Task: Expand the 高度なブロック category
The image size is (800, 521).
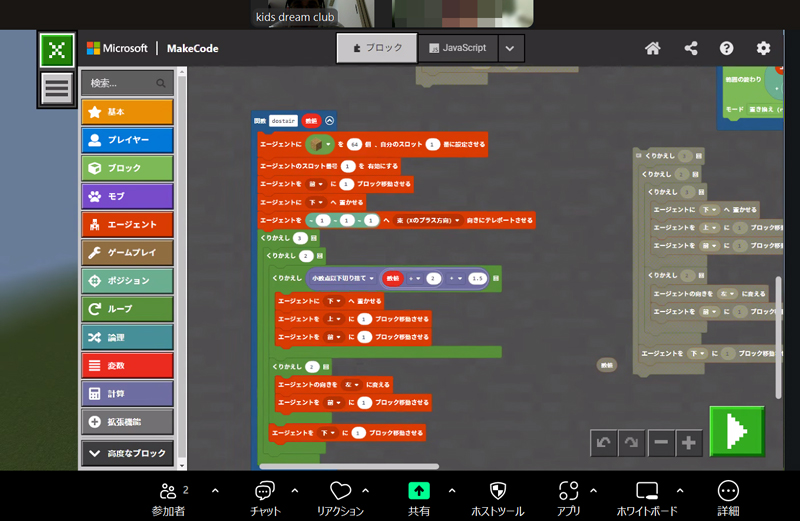Action: (127, 453)
